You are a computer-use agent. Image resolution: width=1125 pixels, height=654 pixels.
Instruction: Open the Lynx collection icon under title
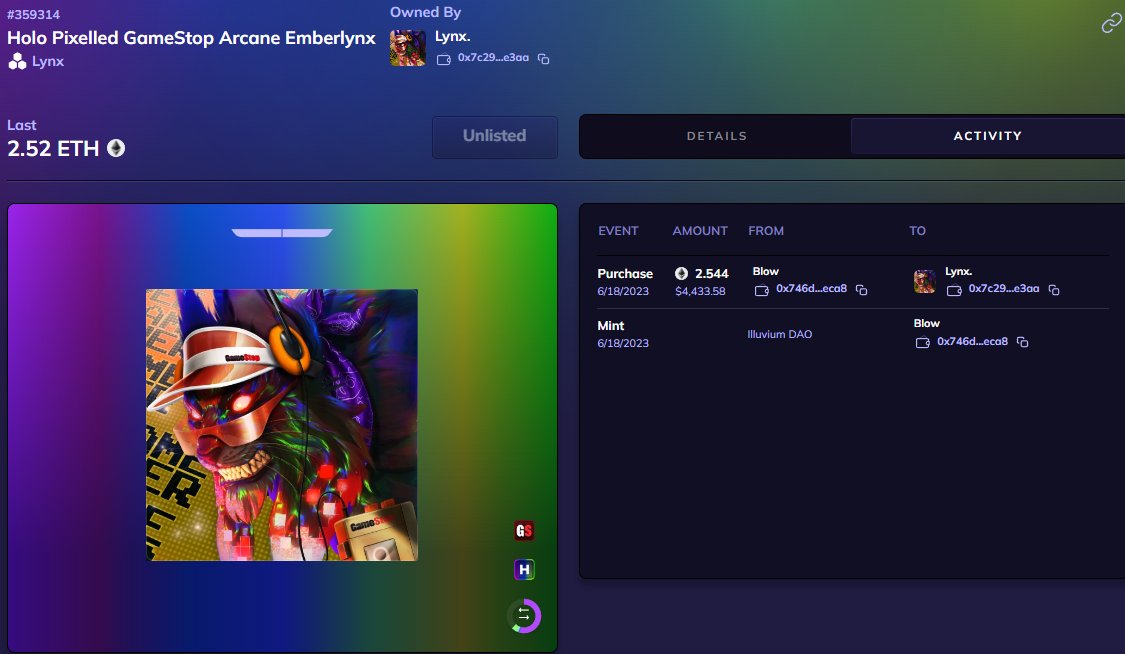tap(17, 62)
